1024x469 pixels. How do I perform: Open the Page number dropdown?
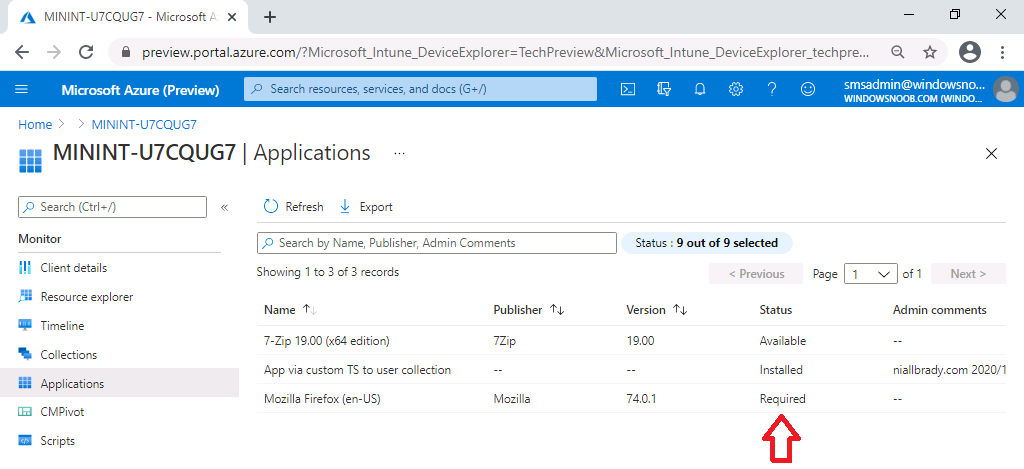(871, 274)
